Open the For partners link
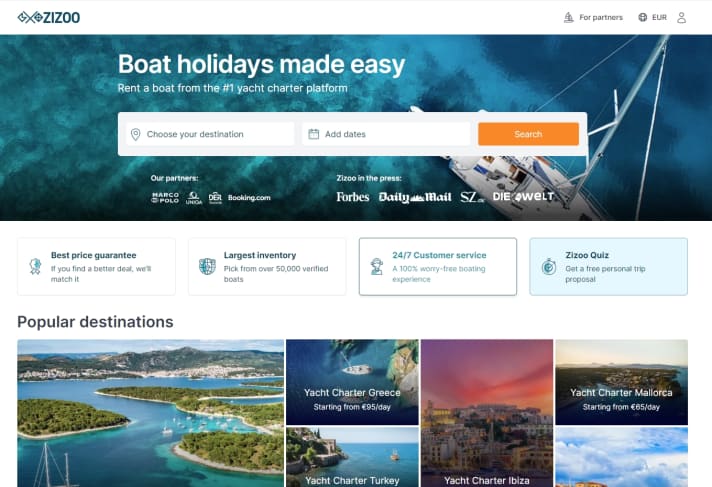This screenshot has width=712, height=487. [600, 17]
